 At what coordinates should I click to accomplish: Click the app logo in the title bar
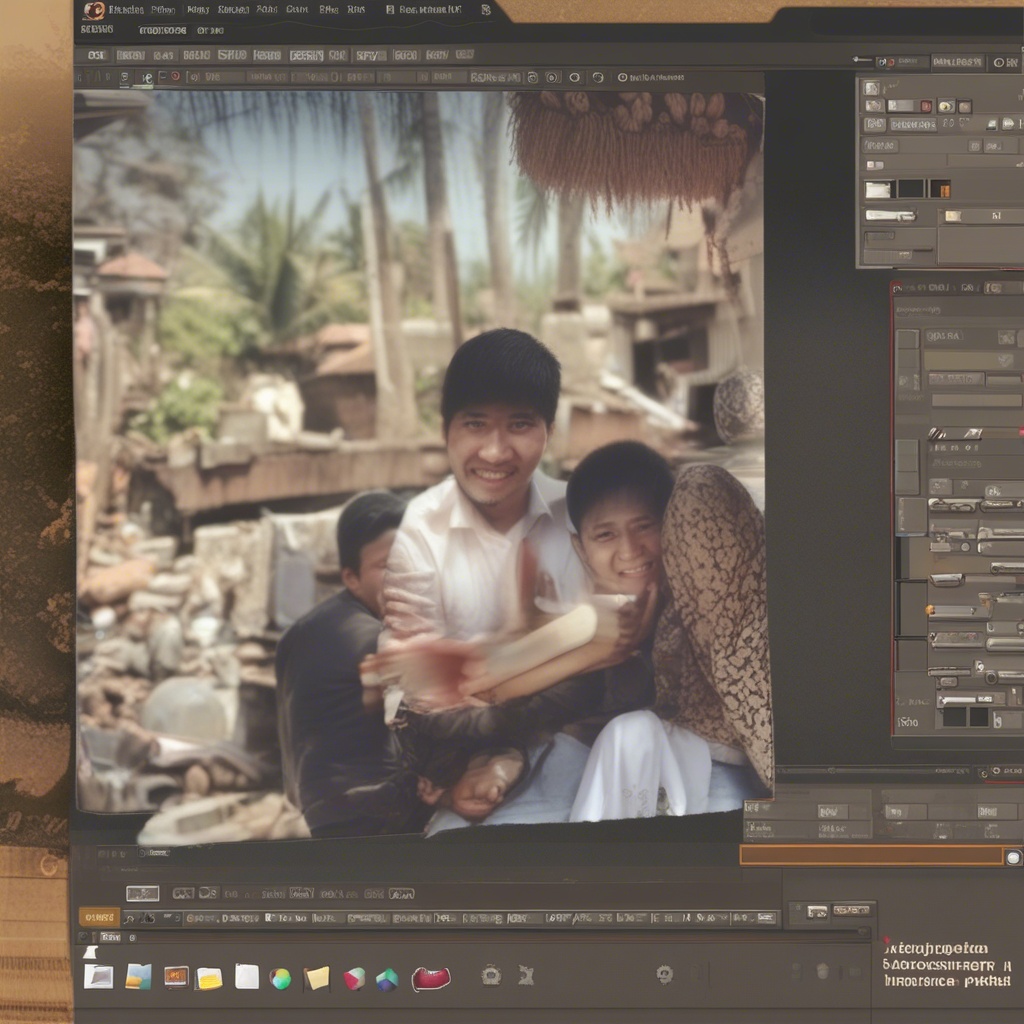tap(94, 10)
